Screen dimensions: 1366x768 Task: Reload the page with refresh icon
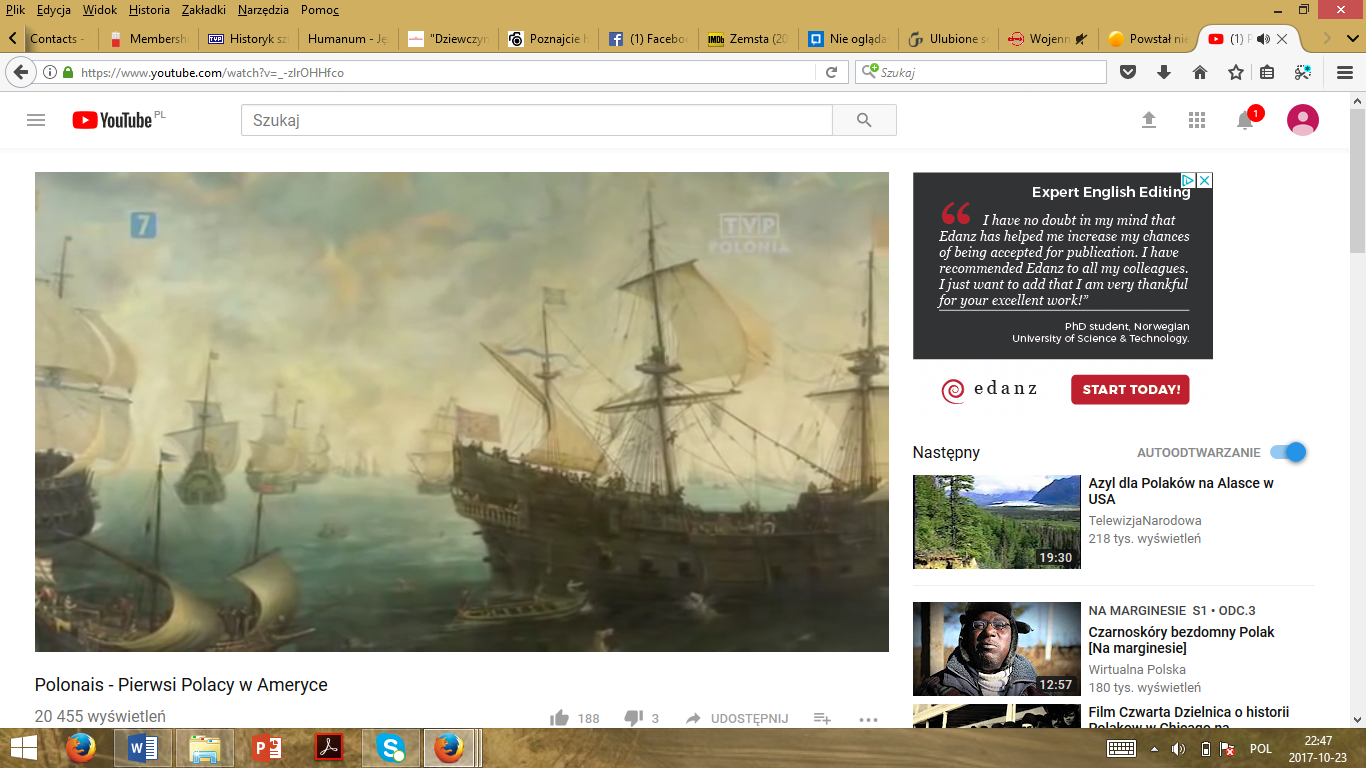831,72
